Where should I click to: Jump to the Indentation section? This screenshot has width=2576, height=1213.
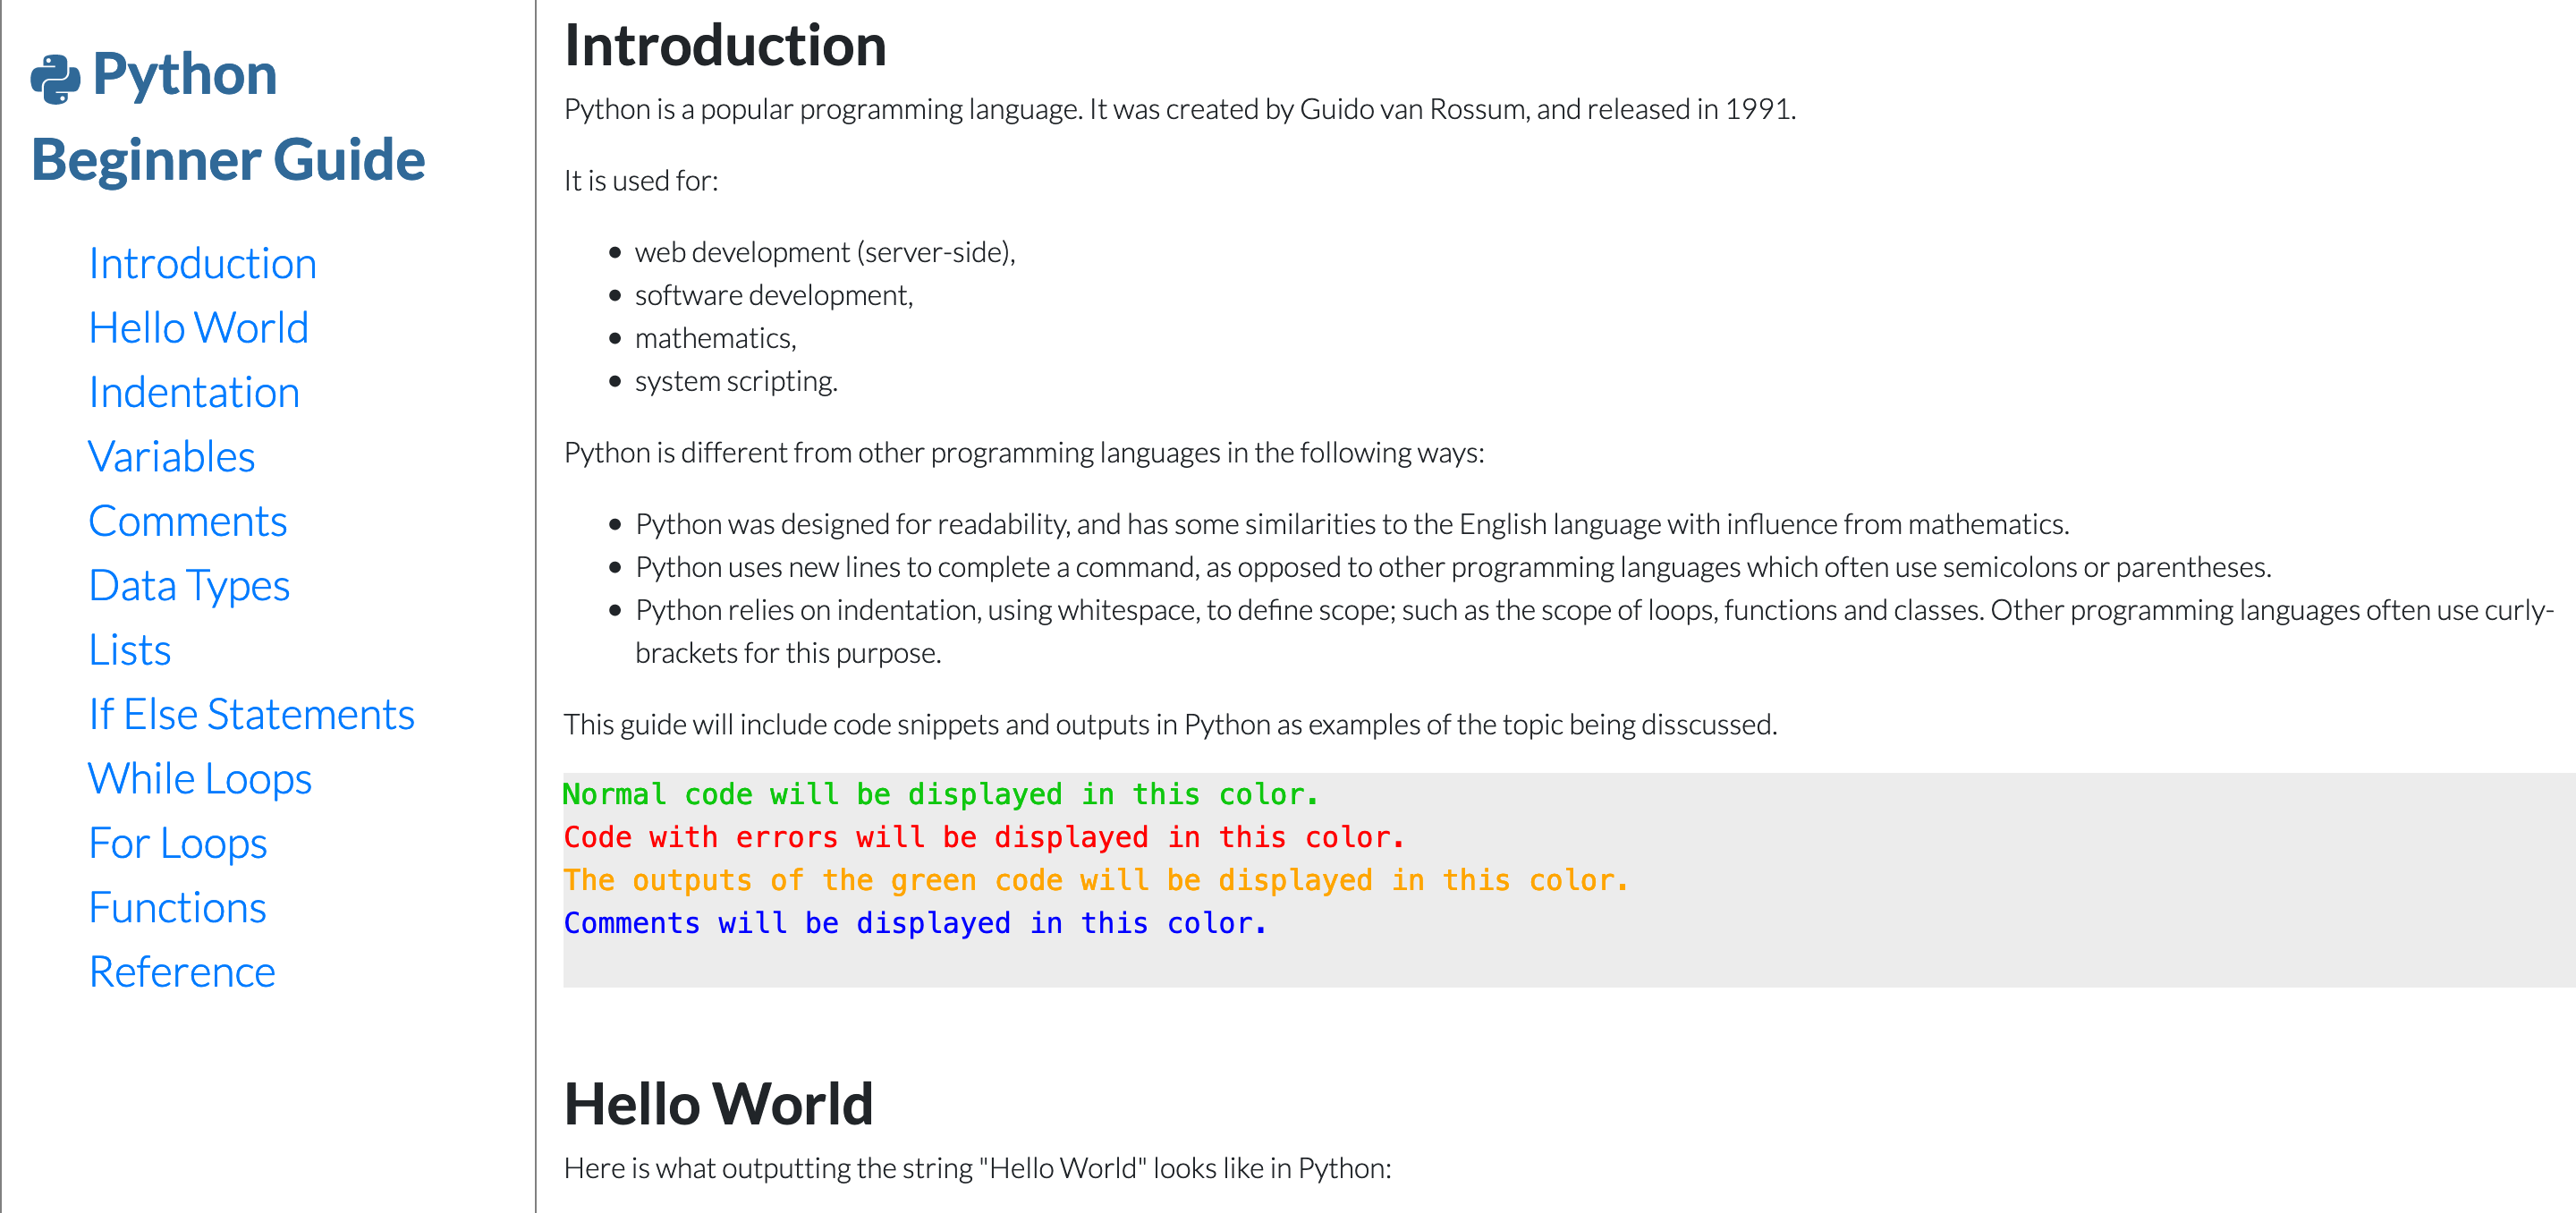click(x=194, y=393)
